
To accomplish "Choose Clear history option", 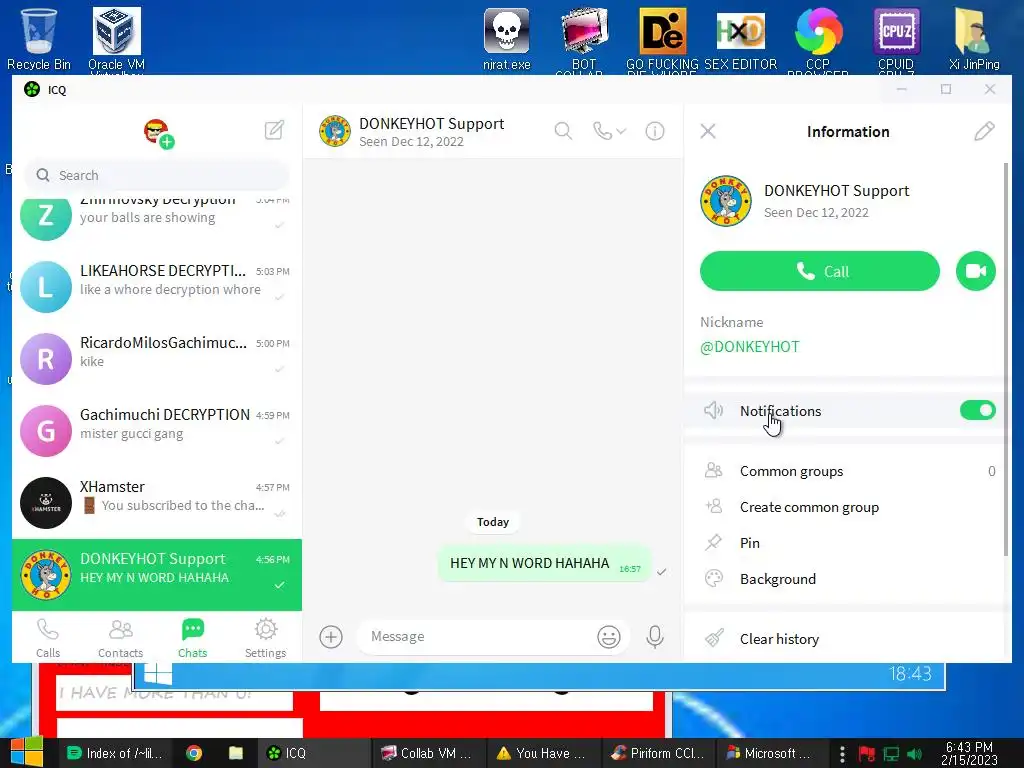I will click(x=847, y=639).
